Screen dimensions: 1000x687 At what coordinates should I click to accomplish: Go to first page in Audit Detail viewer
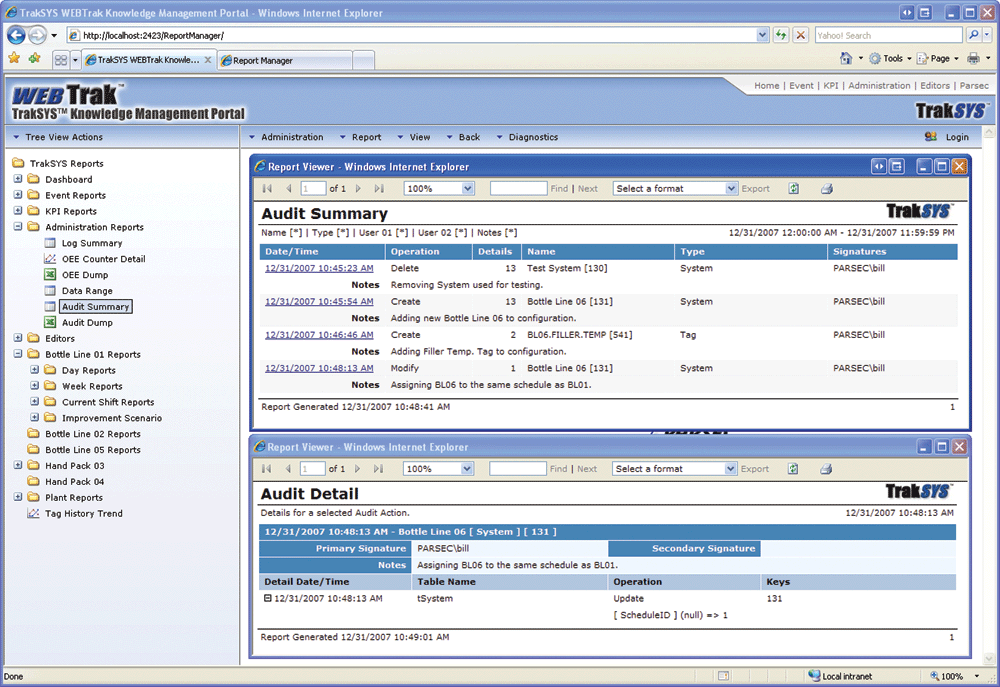(x=267, y=468)
